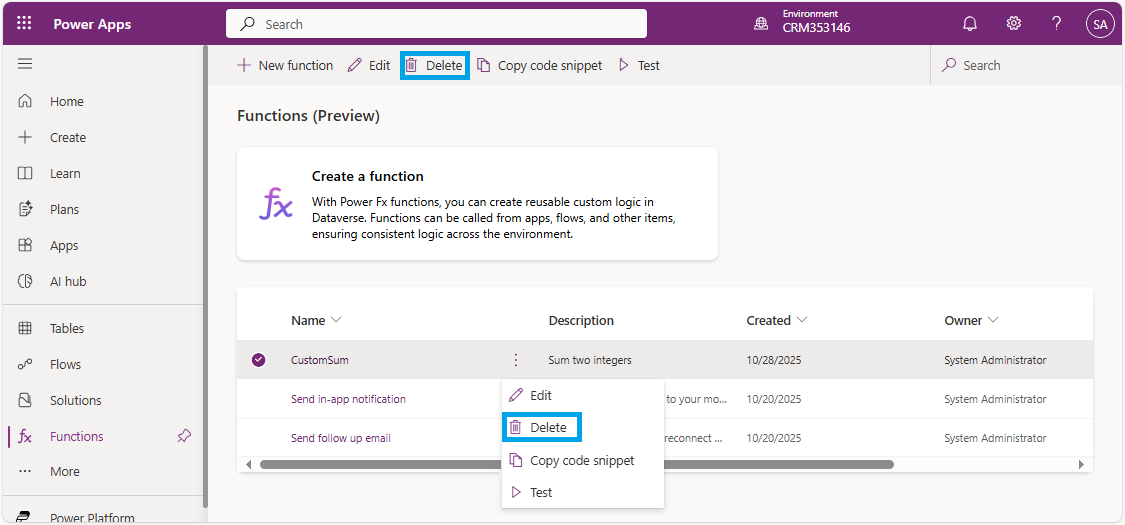Open the app launcher waffle icon

click(24, 24)
